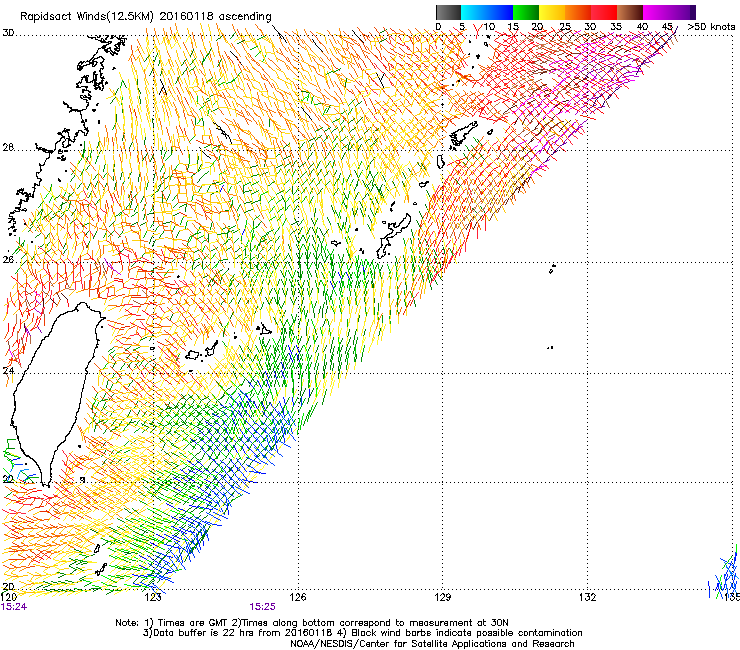Click the red 30-35 knots legend swatch

604,12
